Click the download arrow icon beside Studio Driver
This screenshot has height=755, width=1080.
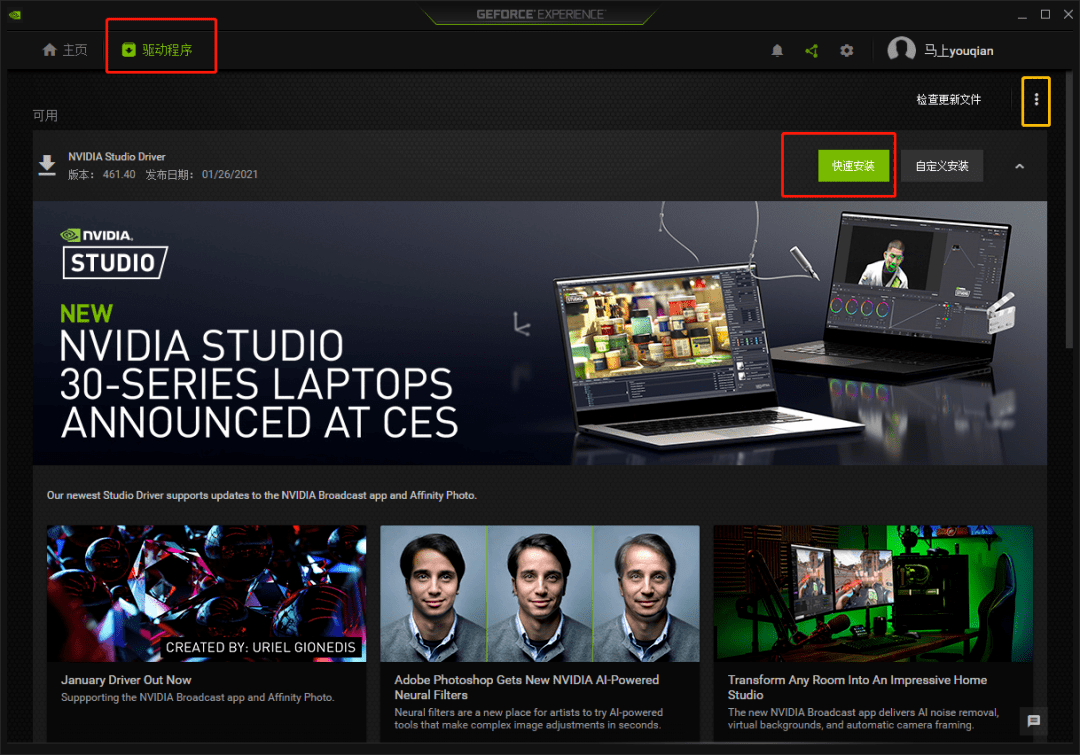coord(47,165)
